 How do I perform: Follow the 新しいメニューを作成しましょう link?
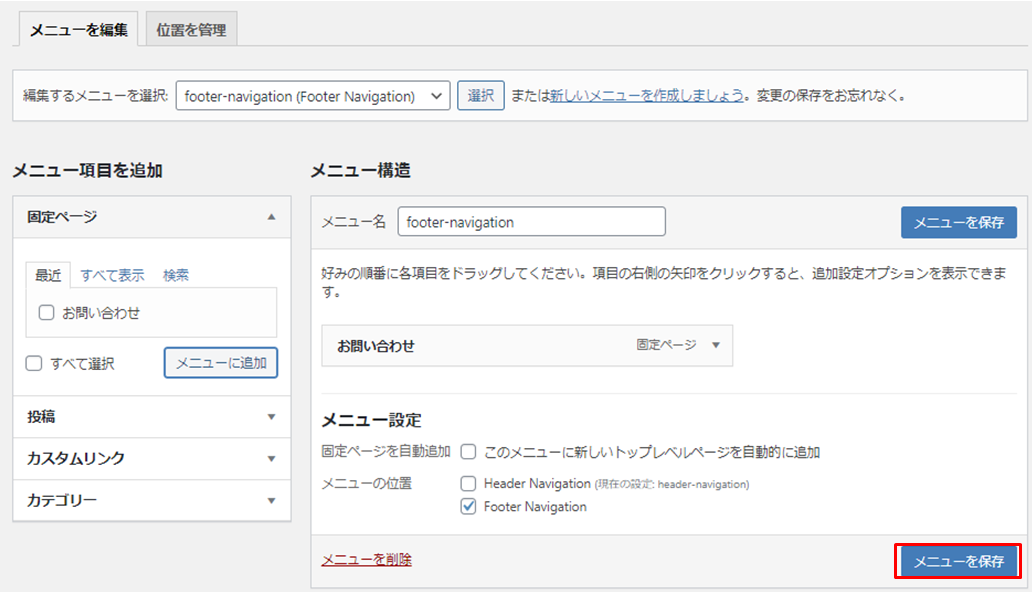(647, 96)
